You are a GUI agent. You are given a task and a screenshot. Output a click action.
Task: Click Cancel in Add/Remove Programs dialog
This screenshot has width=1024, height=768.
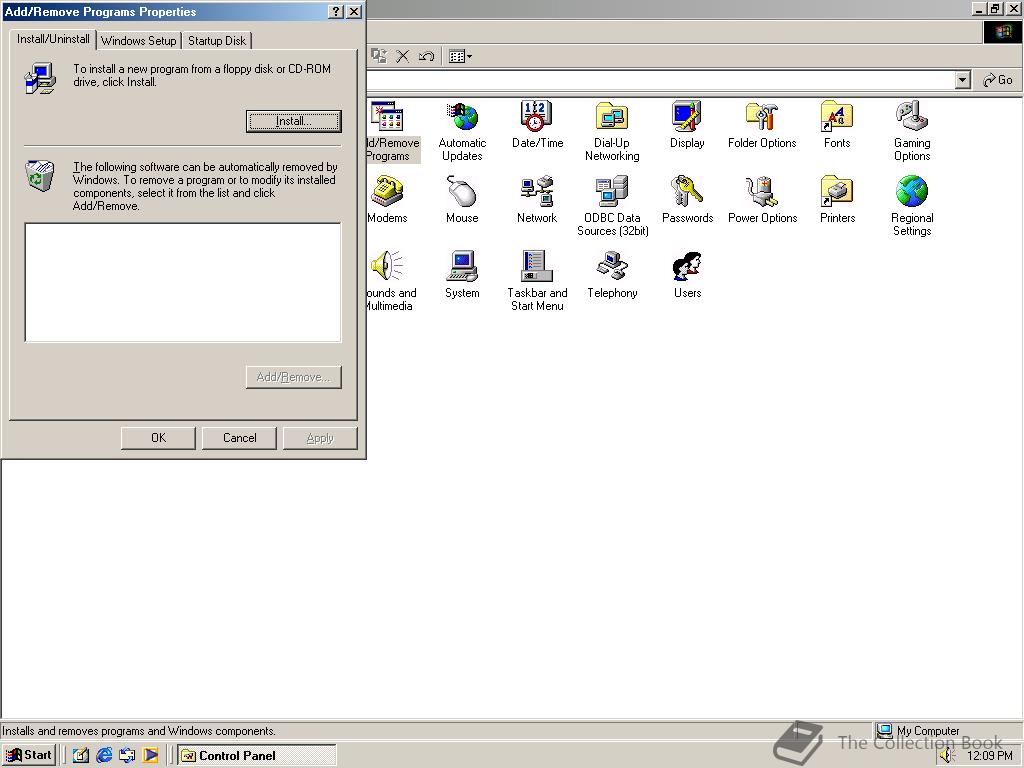(x=239, y=438)
